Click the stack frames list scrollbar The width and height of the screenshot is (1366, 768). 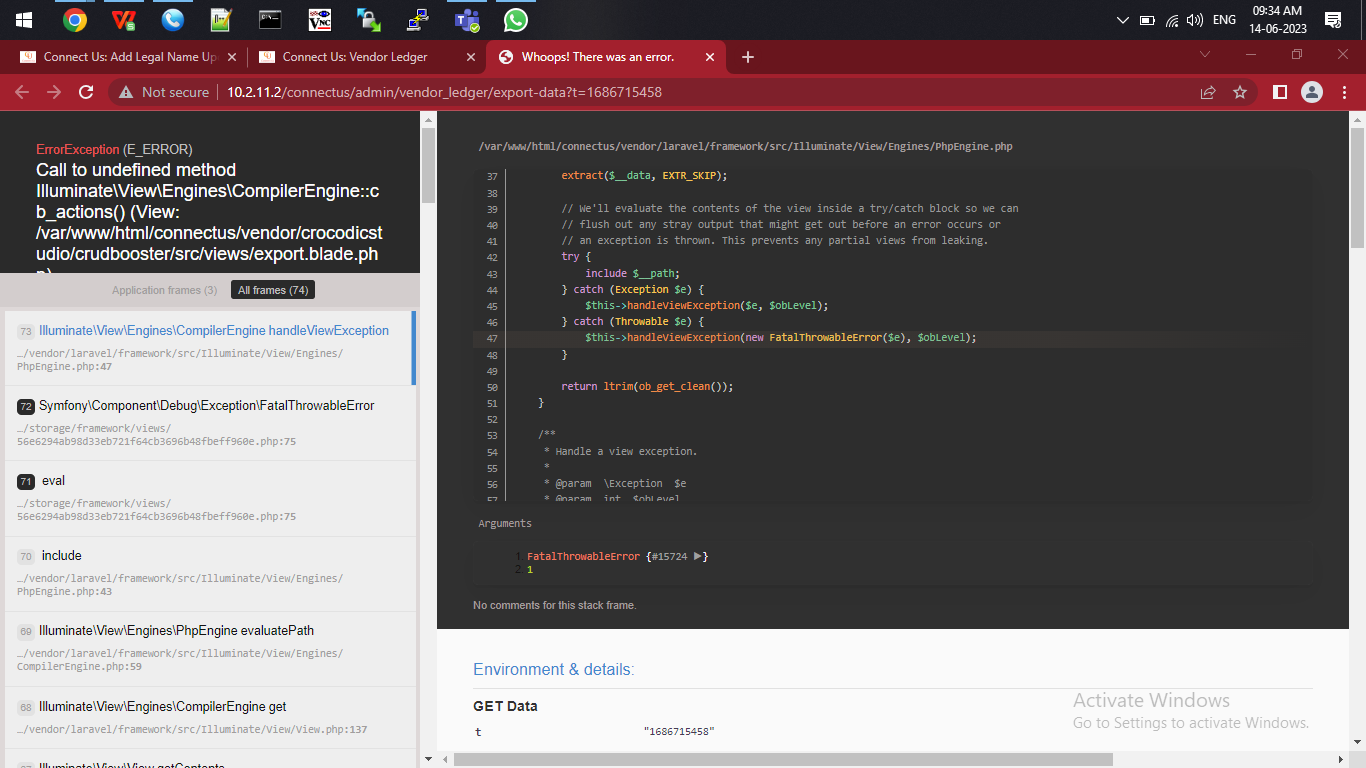(428, 166)
